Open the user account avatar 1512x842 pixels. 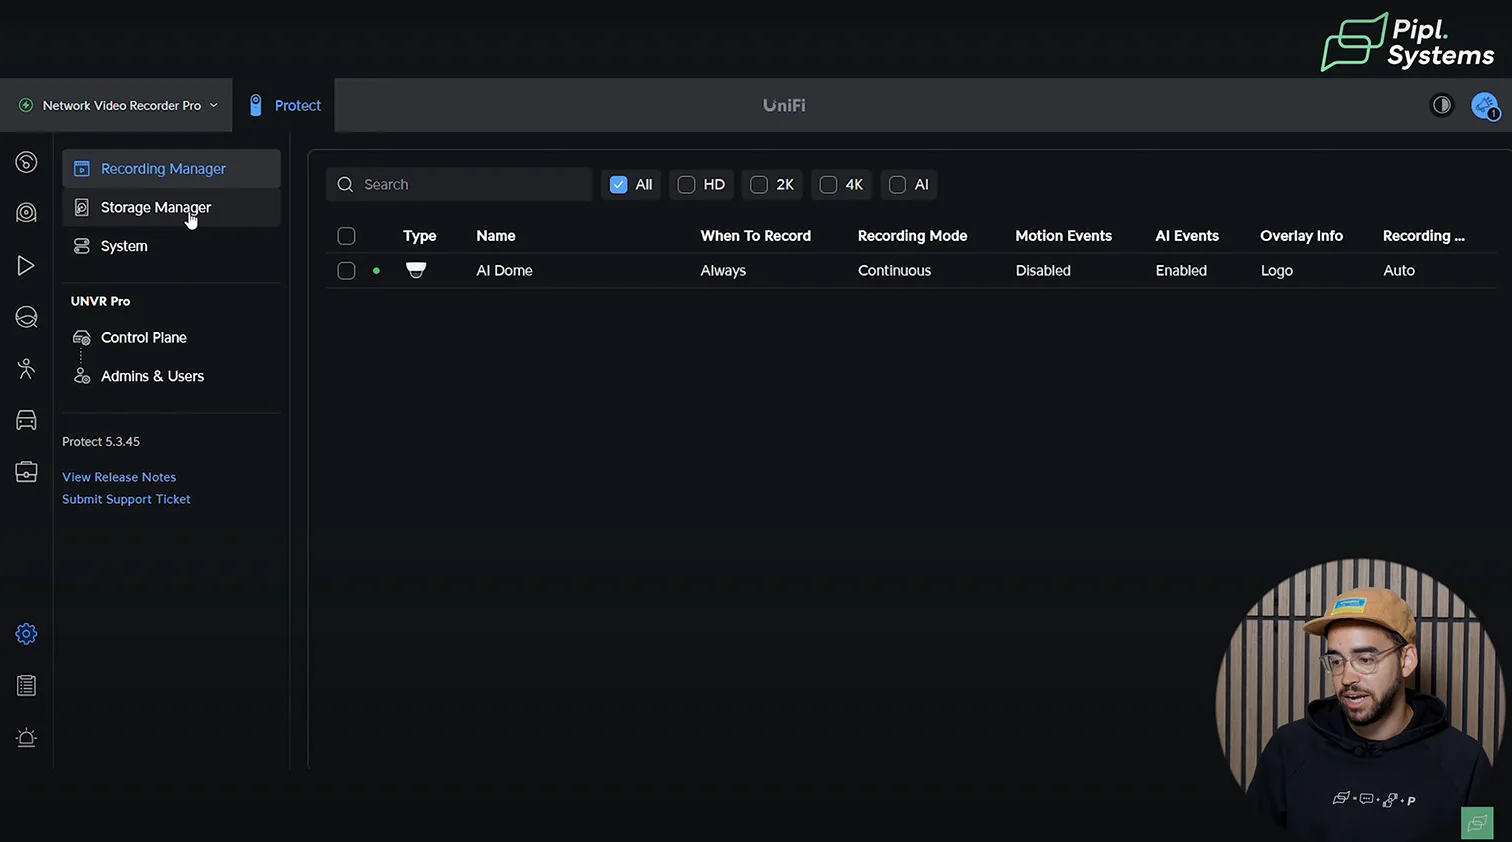point(1485,105)
